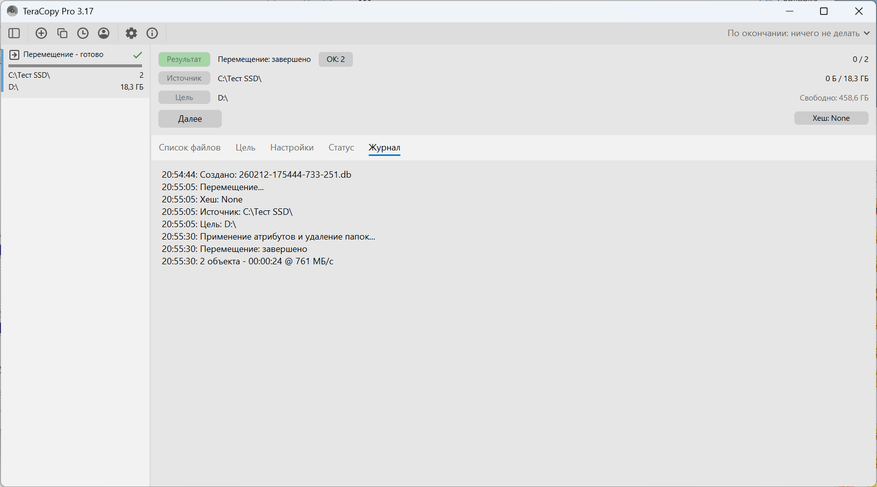Viewport: 877px width, 487px height.
Task: Add a new transfer with plus icon
Action: (41, 34)
